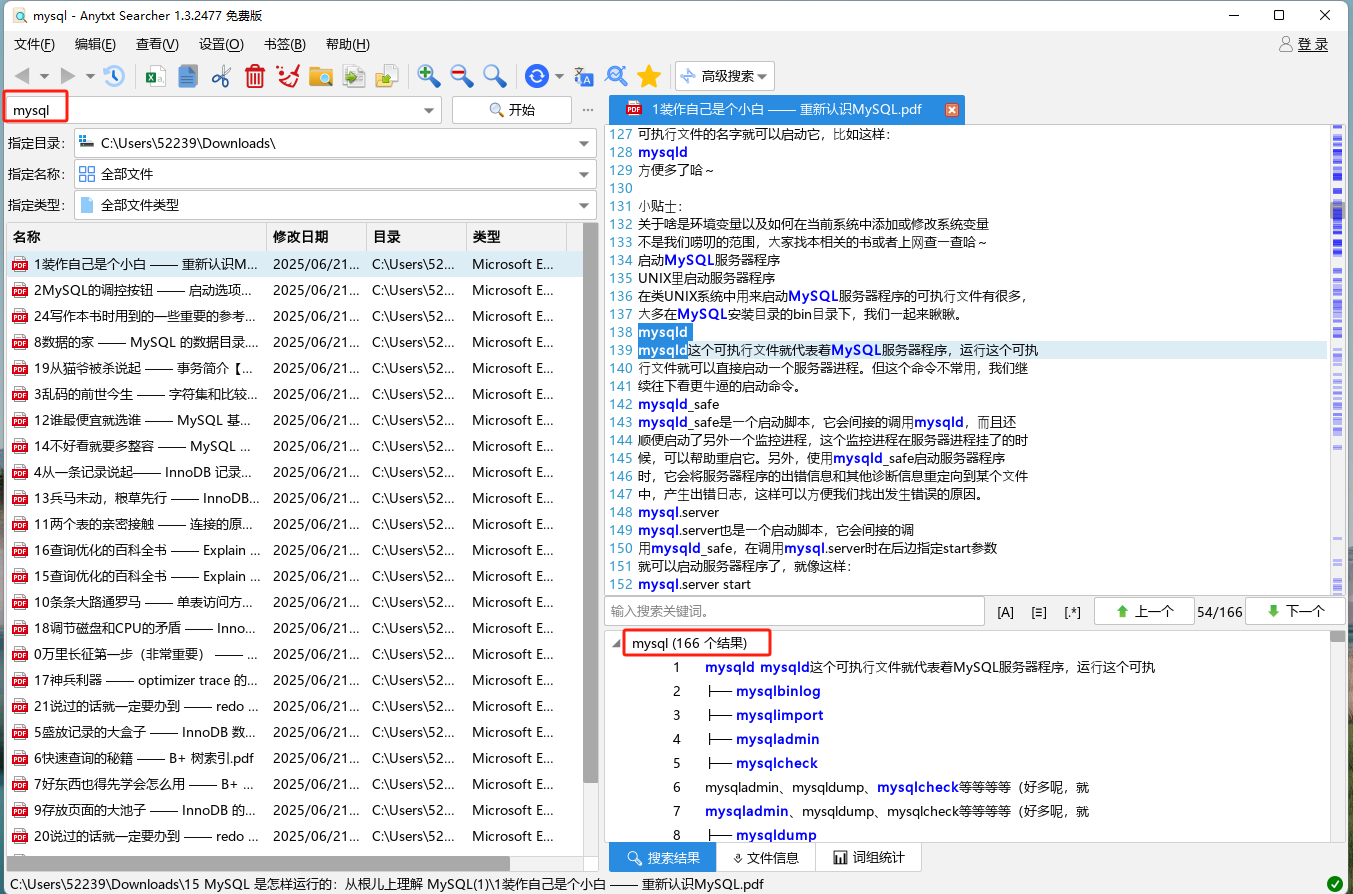This screenshot has height=894, width=1353.
Task: Open the 帮助(H) menu
Action: [347, 44]
